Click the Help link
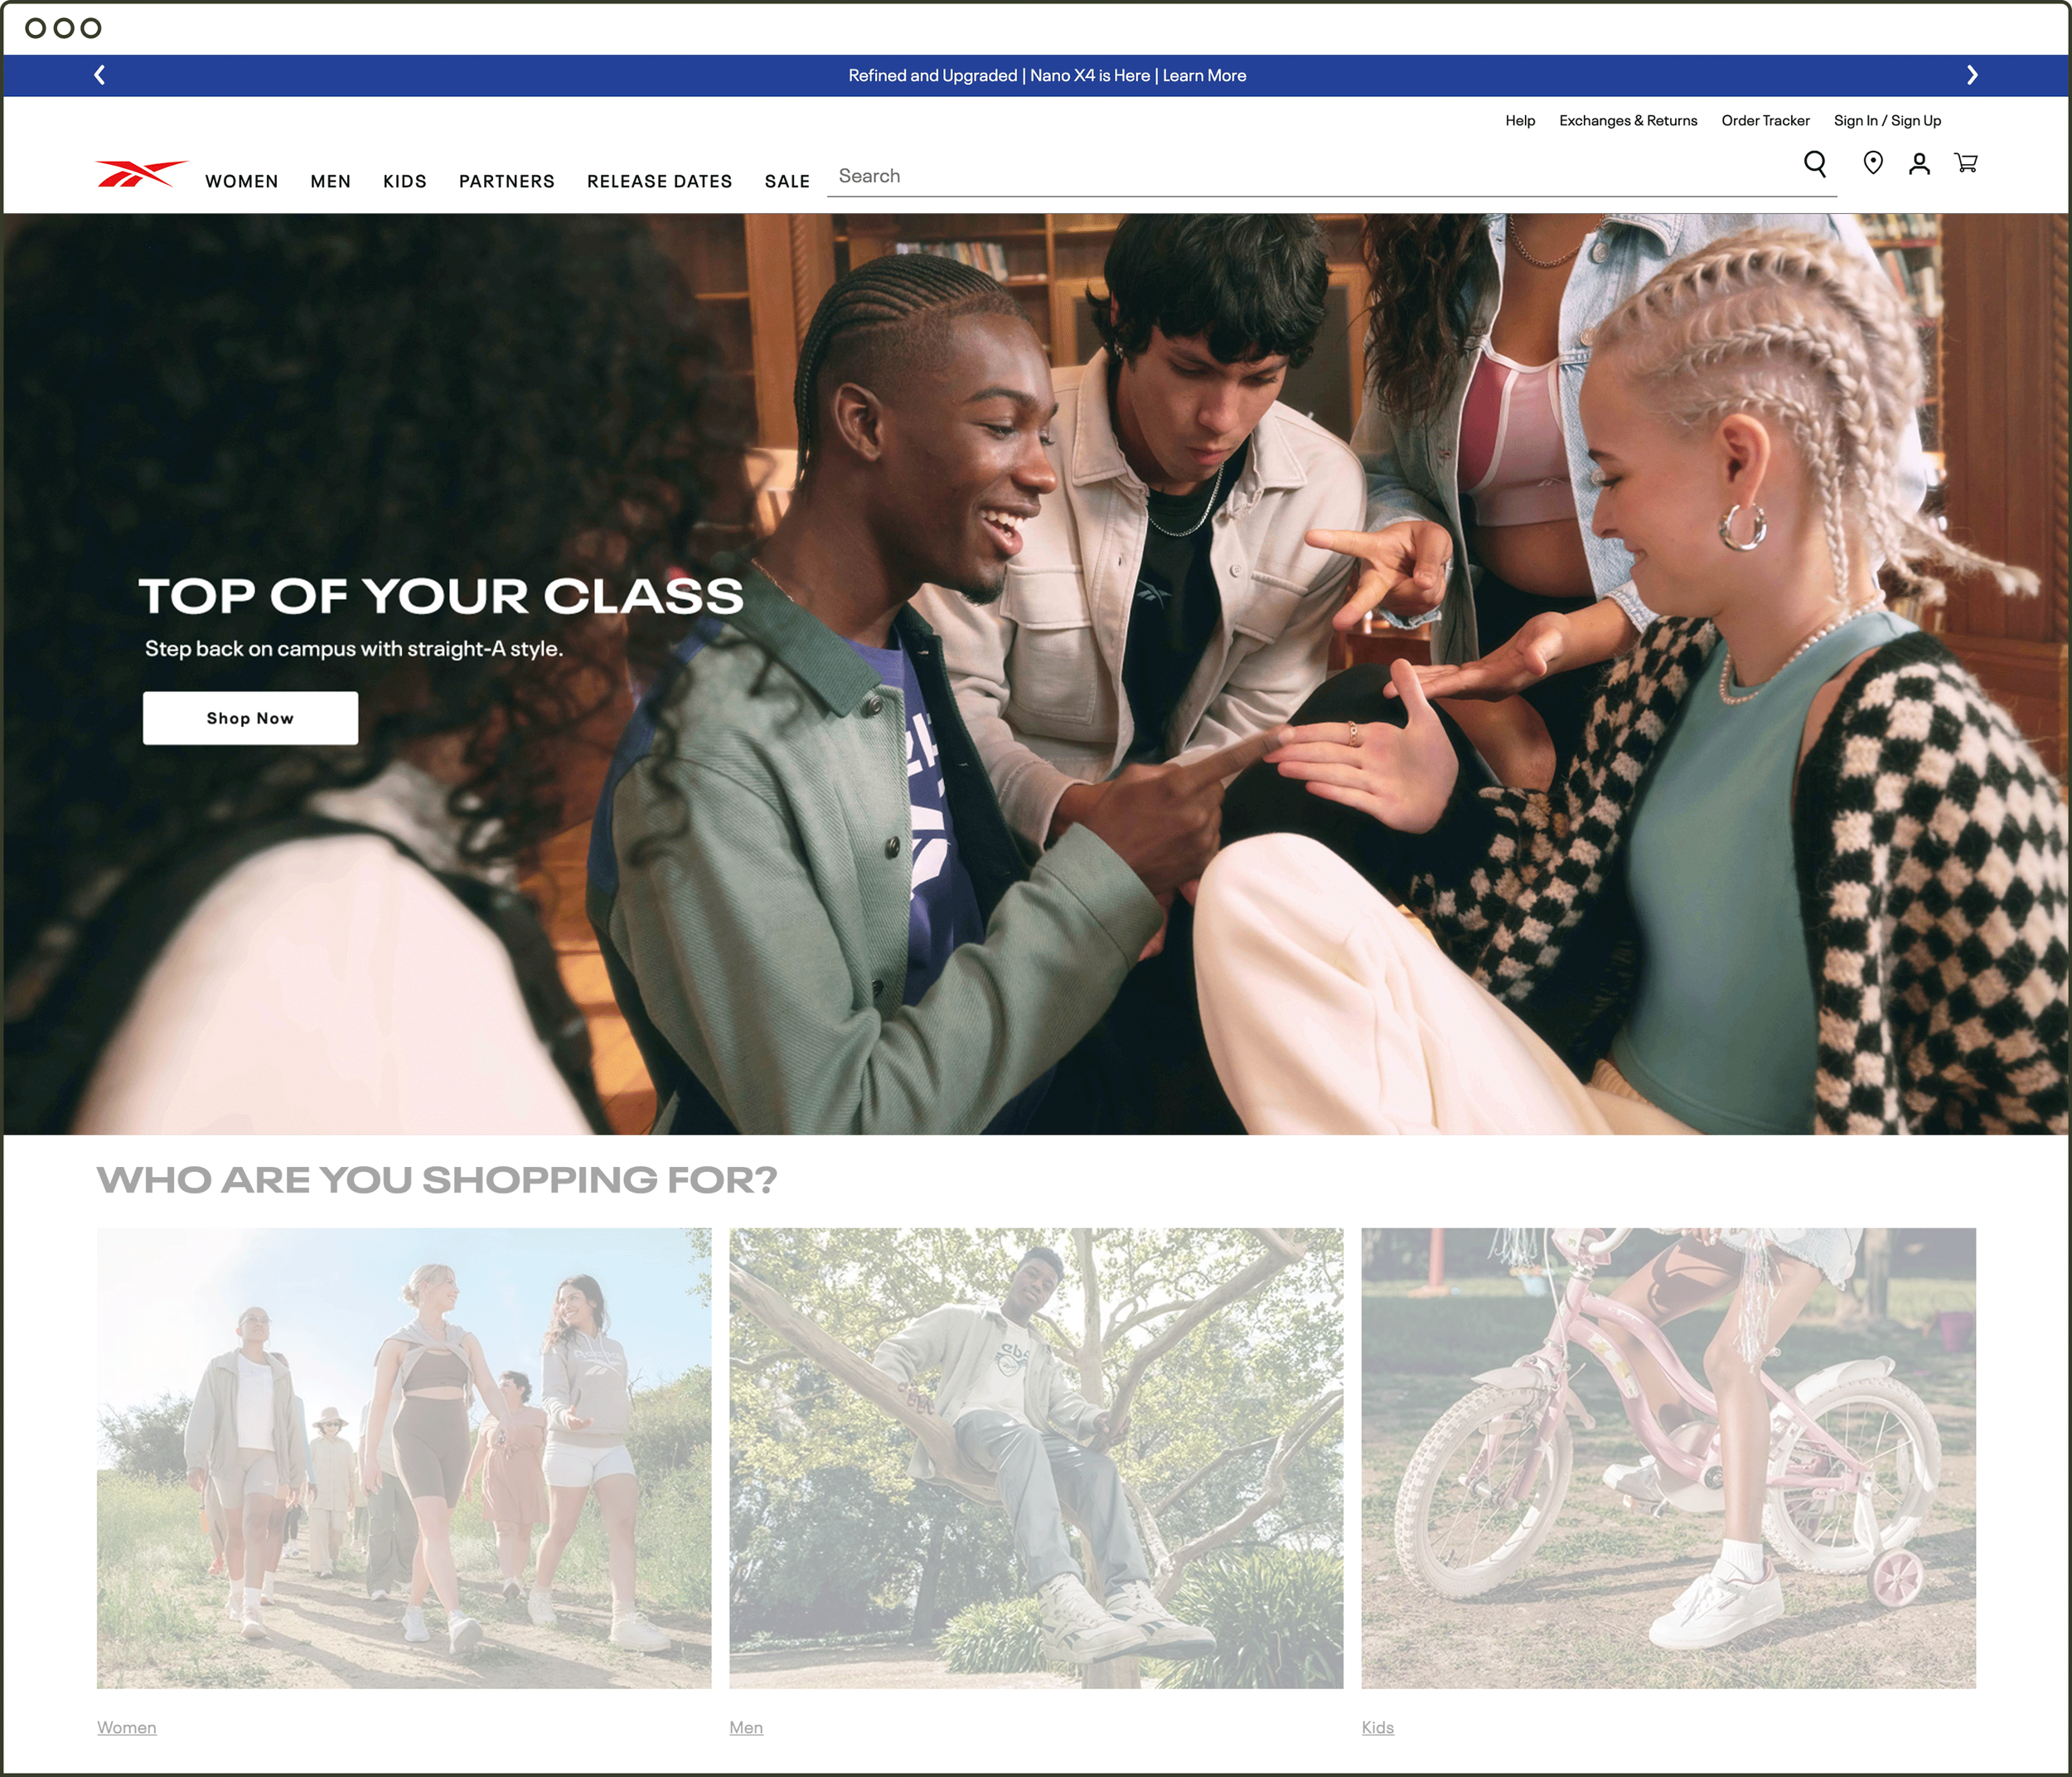This screenshot has height=1777, width=2072. pos(1520,120)
